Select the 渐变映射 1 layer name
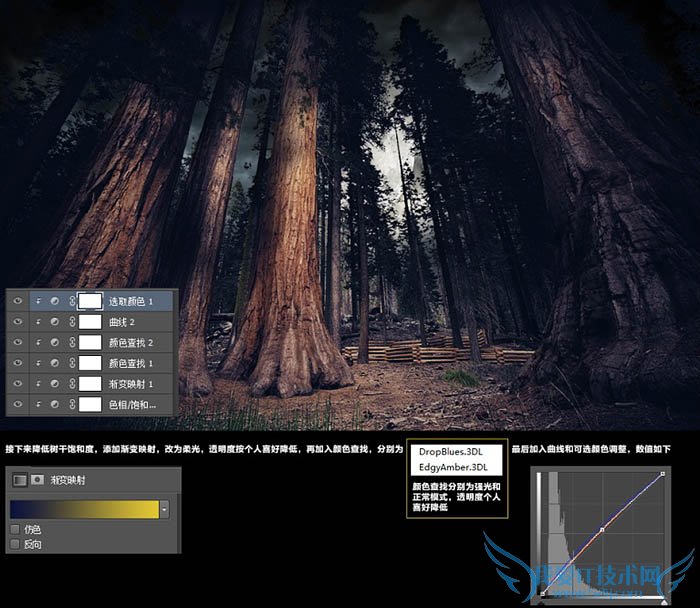This screenshot has width=700, height=608. pos(131,383)
